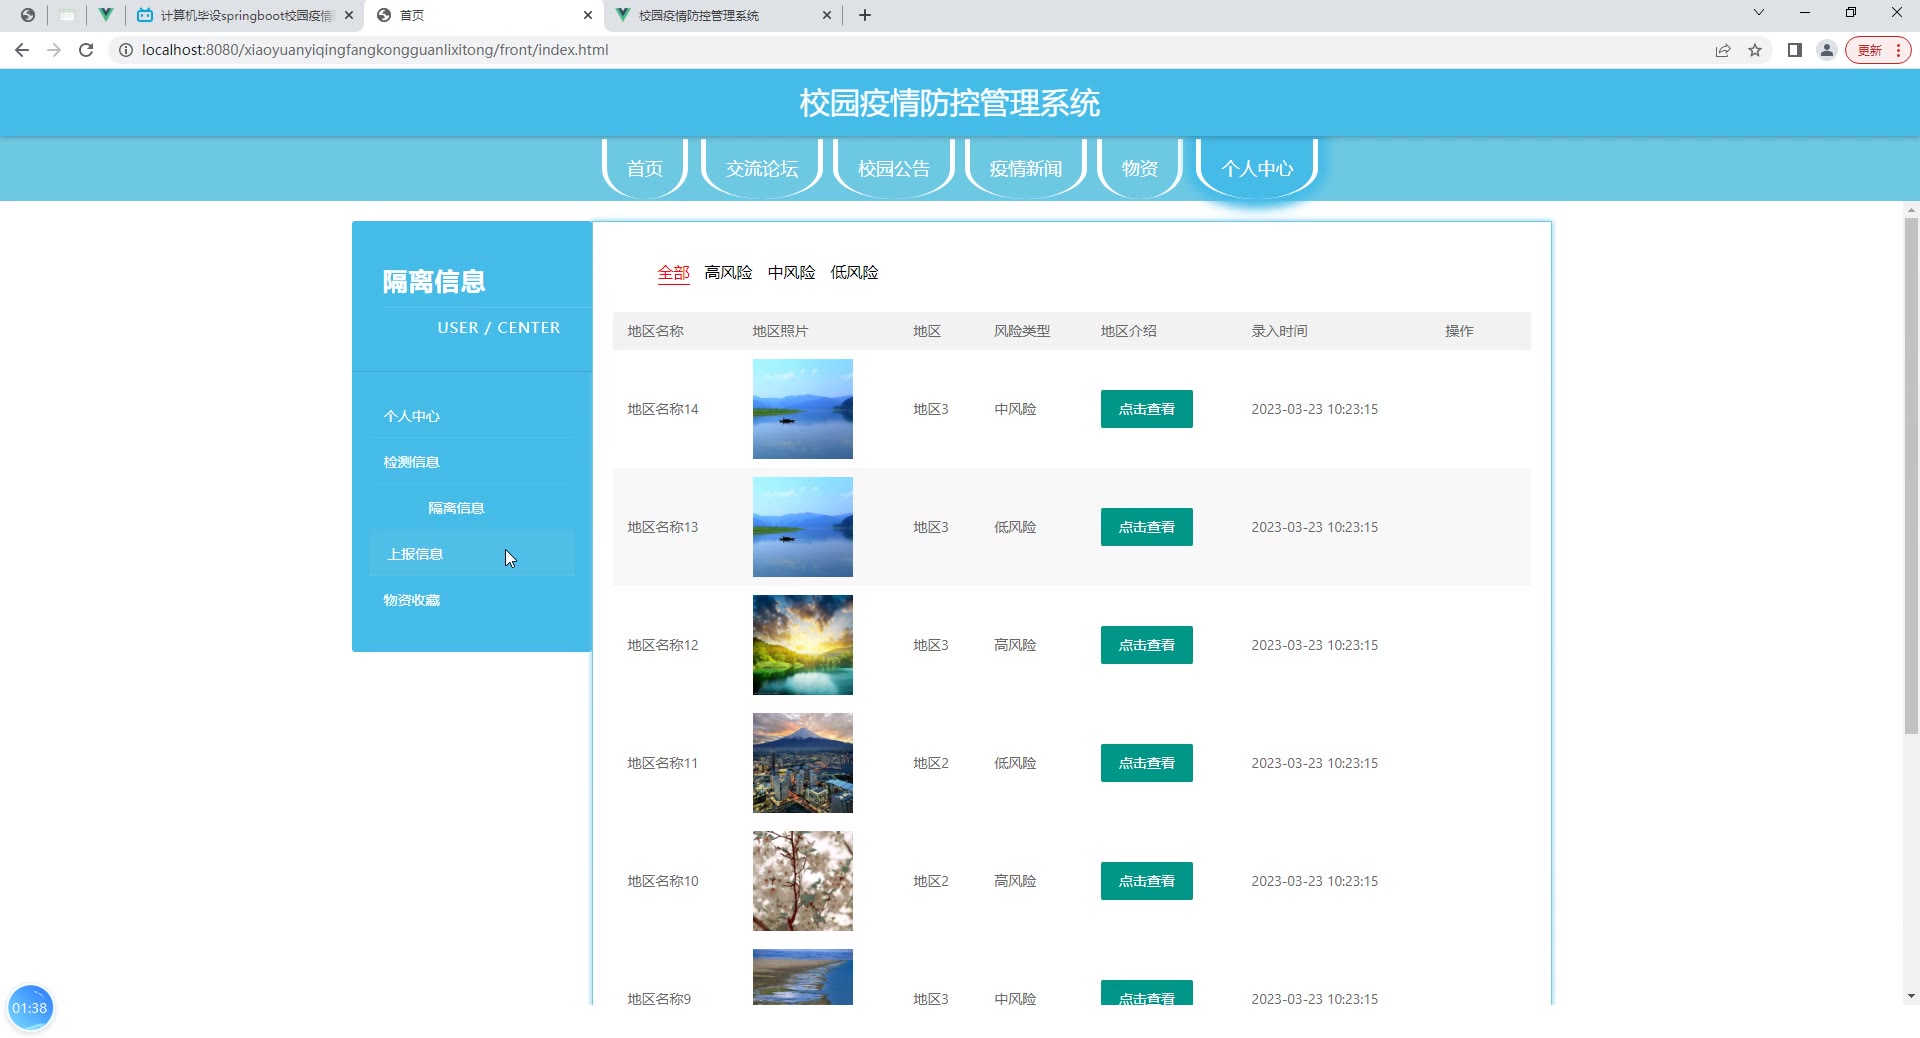Open the sunset lake photo of 地区名称12
Viewport: 1920px width, 1038px height.
[x=803, y=645]
